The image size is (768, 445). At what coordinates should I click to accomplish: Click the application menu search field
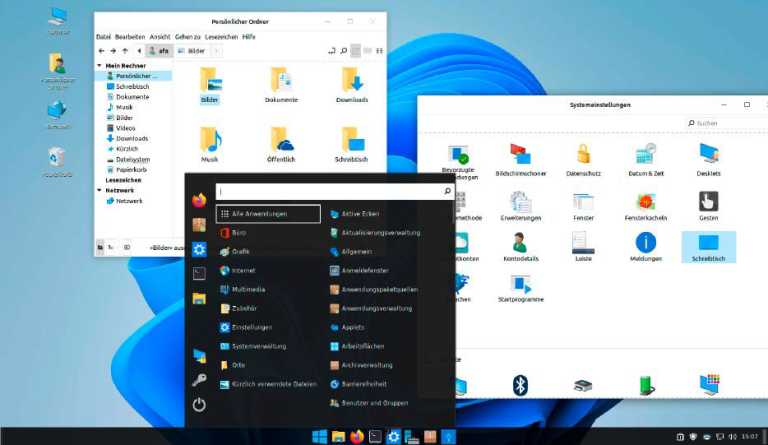coord(328,191)
